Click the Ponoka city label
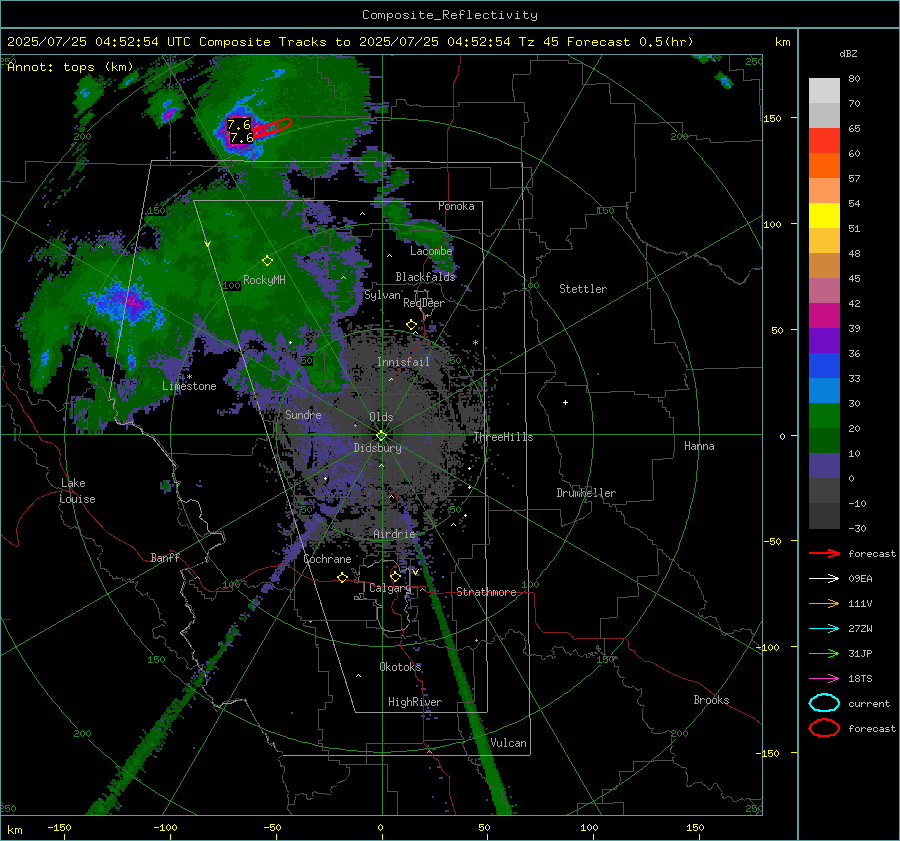900x841 pixels. pos(456,206)
